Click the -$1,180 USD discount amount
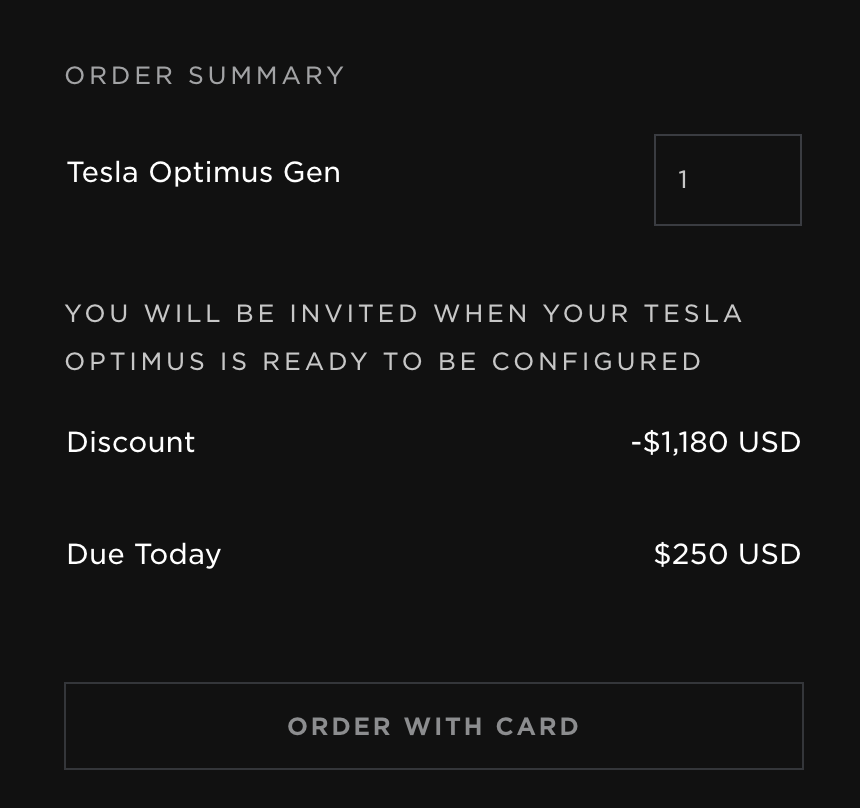The width and height of the screenshot is (860, 808). 715,442
